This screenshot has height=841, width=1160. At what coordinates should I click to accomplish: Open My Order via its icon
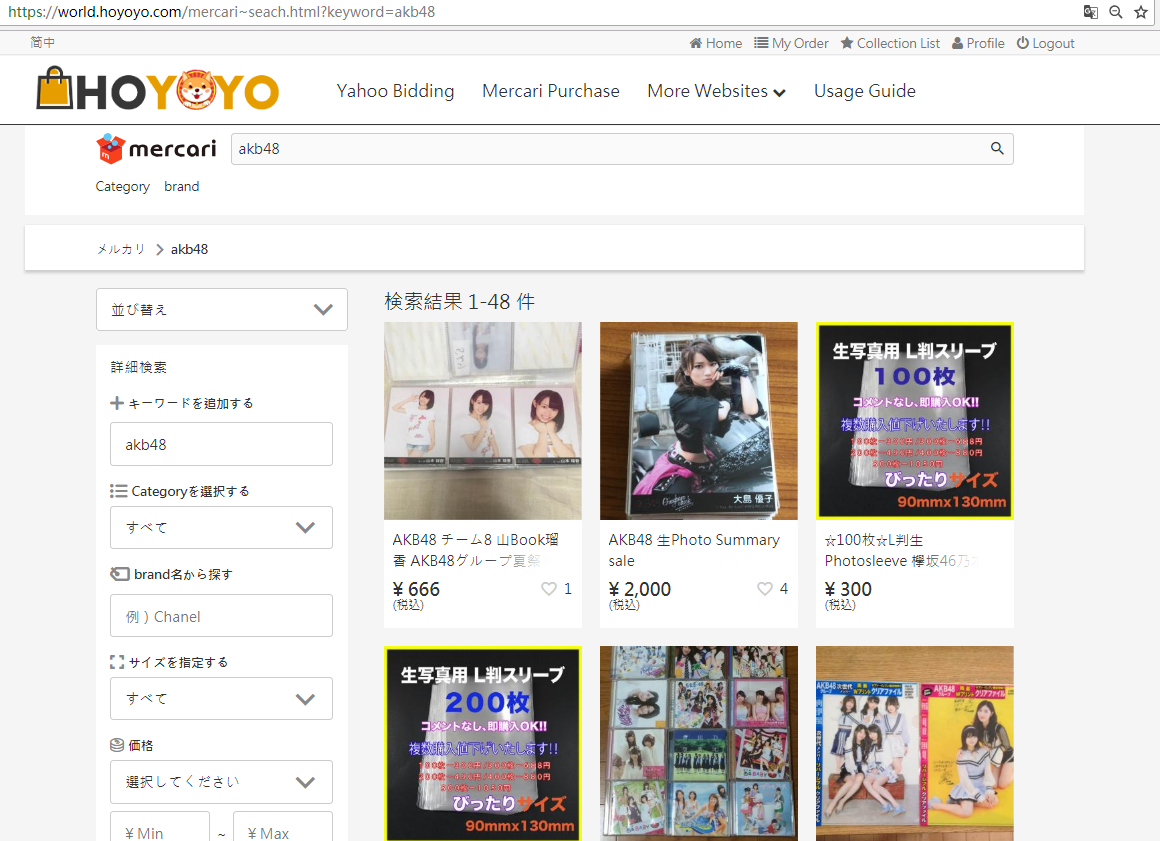[x=759, y=43]
